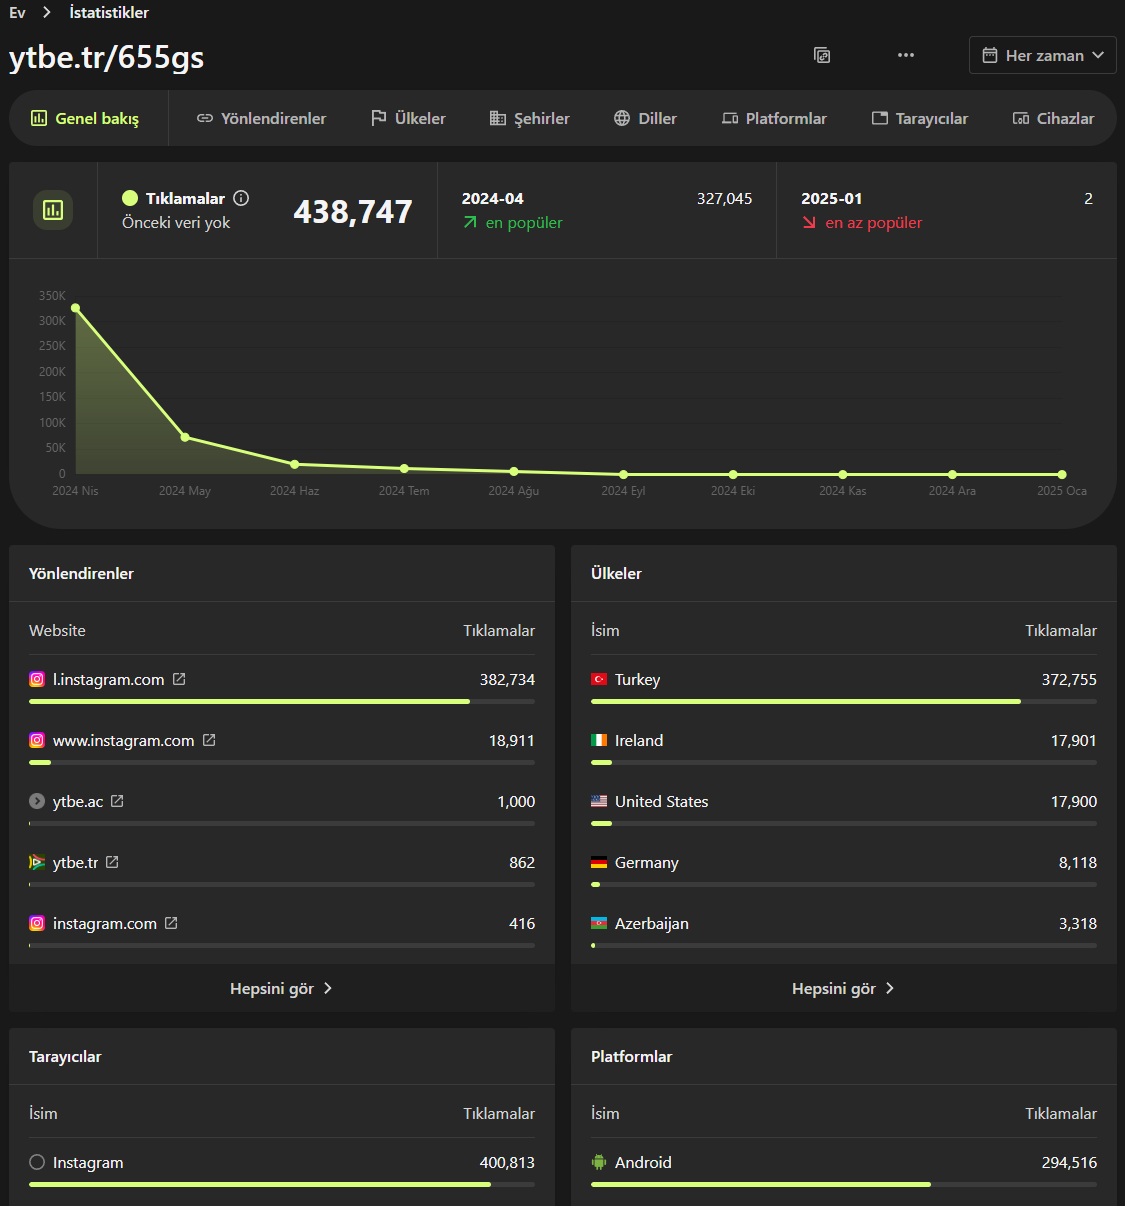The height and width of the screenshot is (1206, 1125).
Task: Switch to the Ülkeler tab
Action: coord(408,118)
